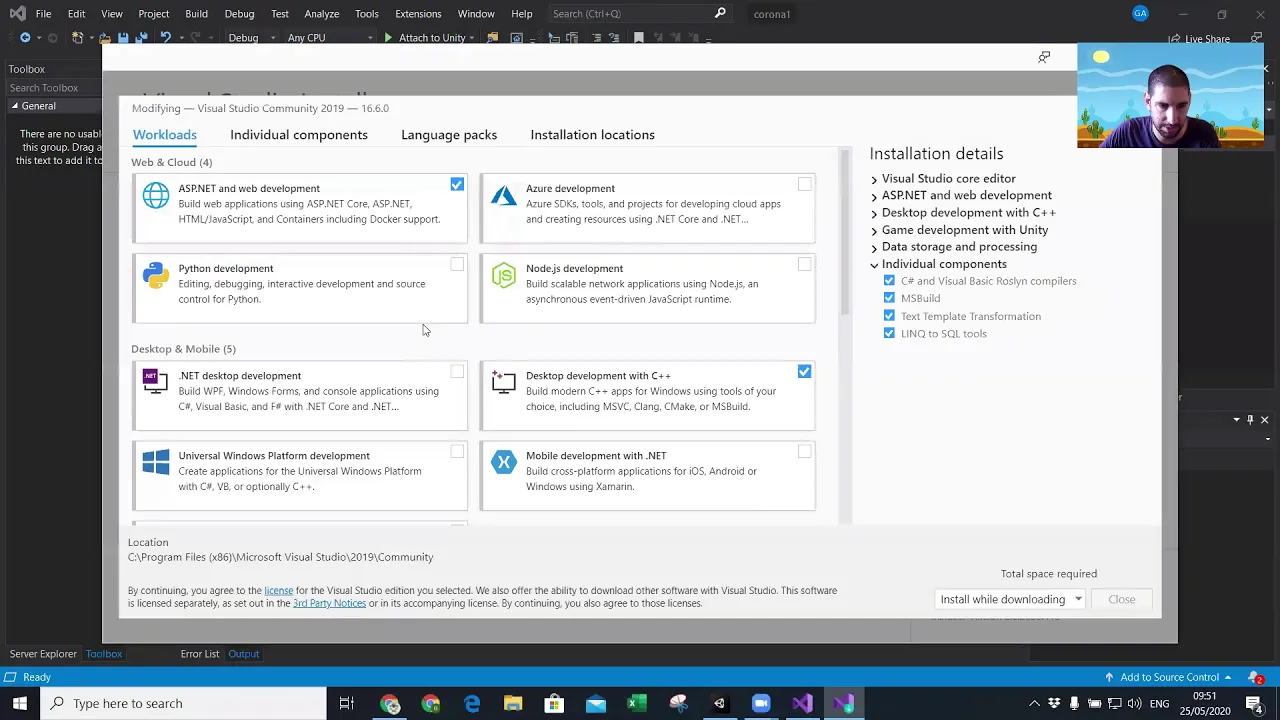Screen dimensions: 1280x720
Task: Click the Live Share button
Action: click(1199, 39)
